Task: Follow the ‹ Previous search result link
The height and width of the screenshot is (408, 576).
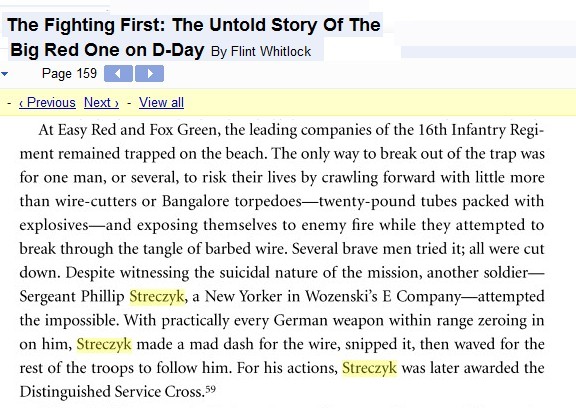Action: click(47, 102)
